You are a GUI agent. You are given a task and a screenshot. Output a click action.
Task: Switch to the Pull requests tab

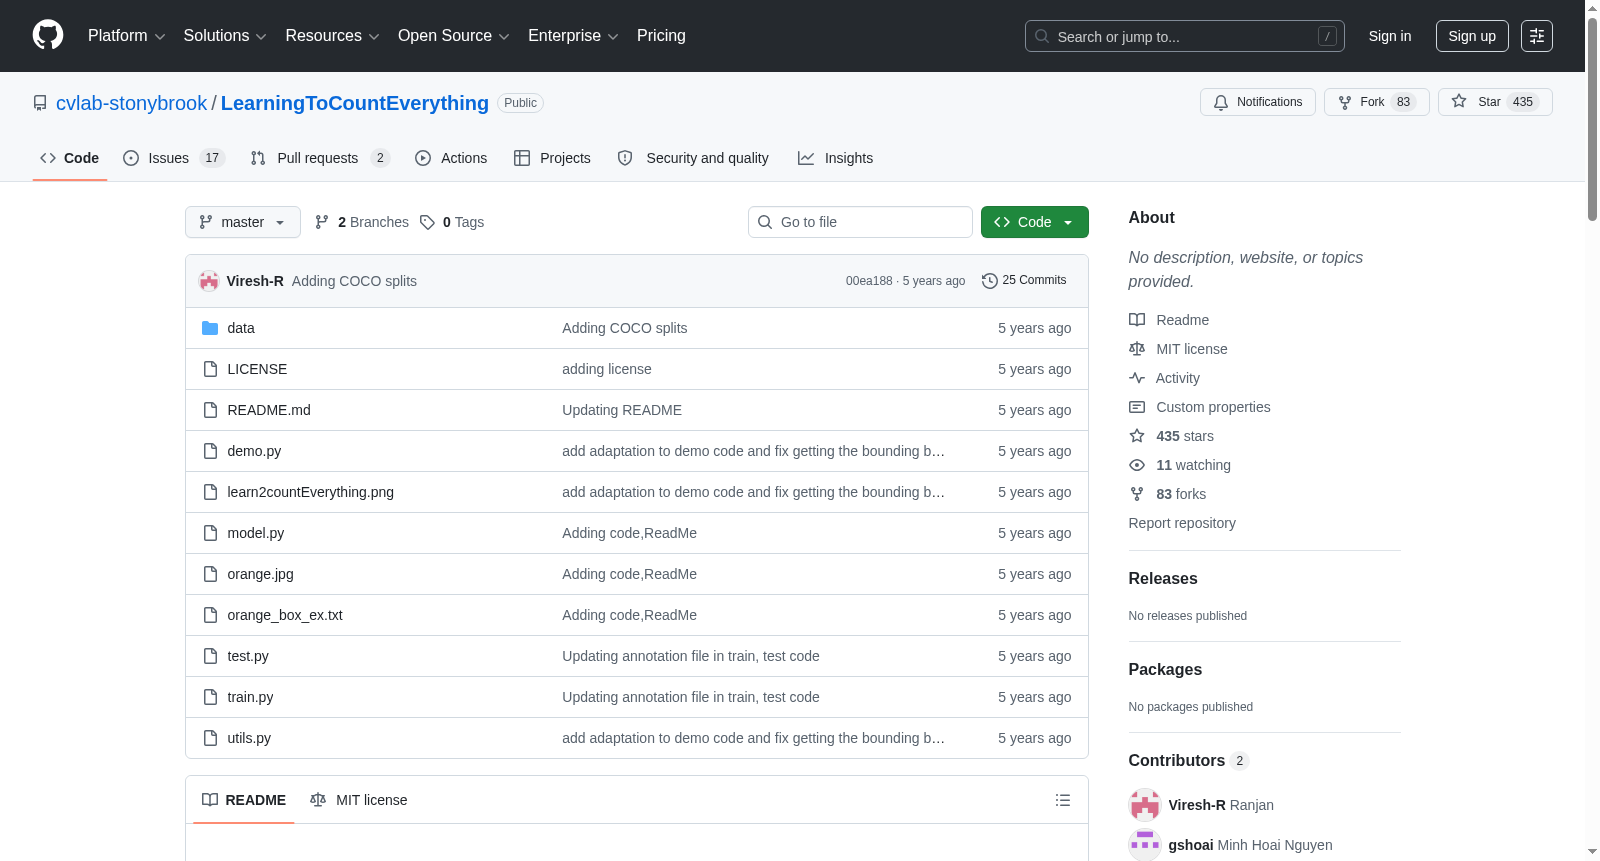pyautogui.click(x=320, y=158)
